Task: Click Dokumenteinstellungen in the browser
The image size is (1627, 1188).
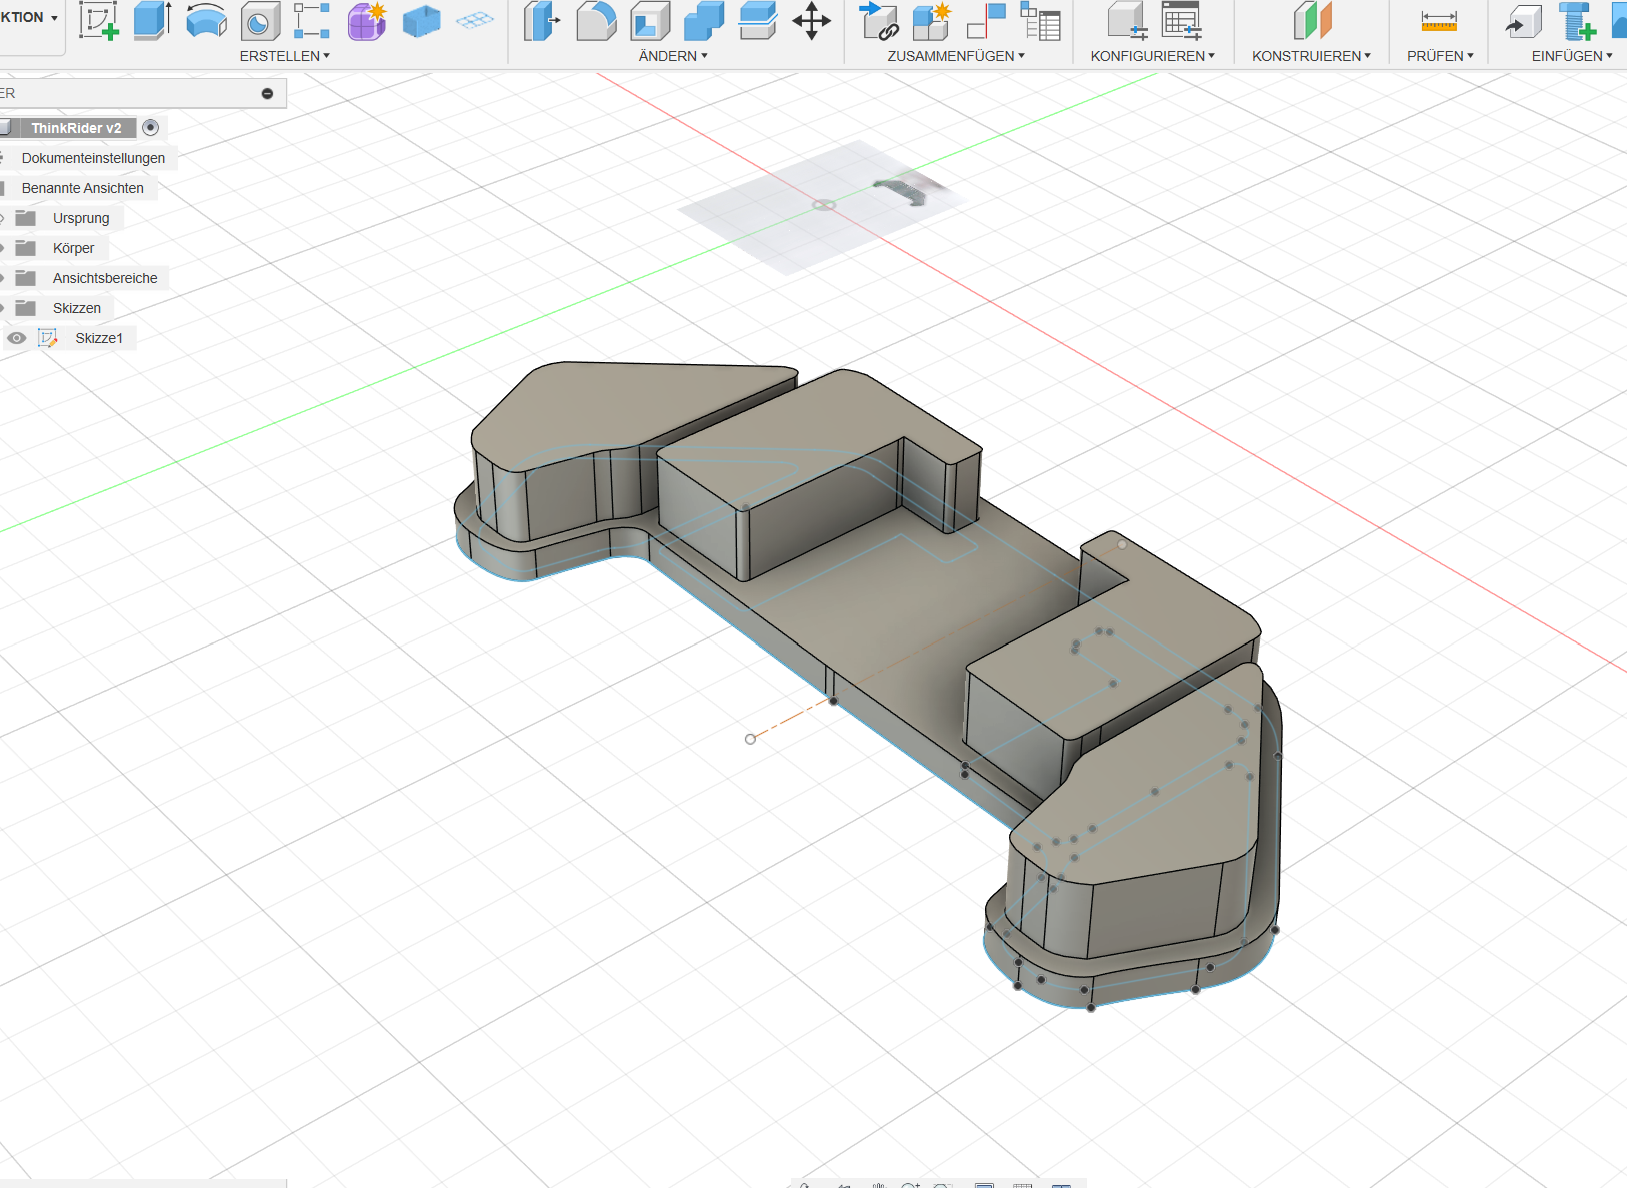Action: coord(93,158)
